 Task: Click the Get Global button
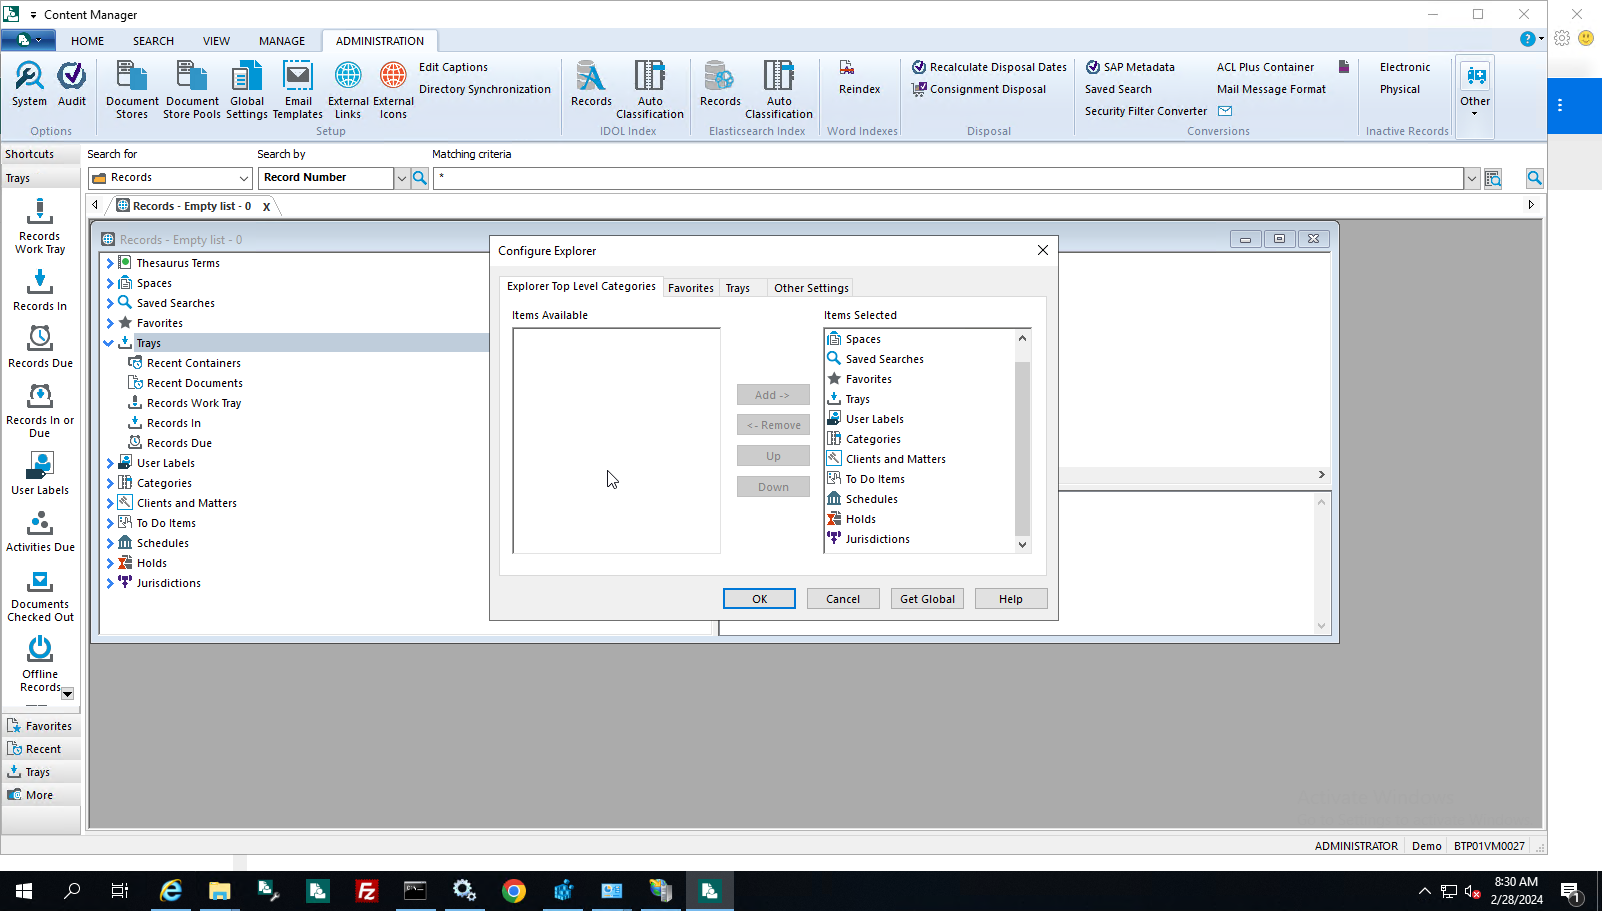tap(927, 599)
